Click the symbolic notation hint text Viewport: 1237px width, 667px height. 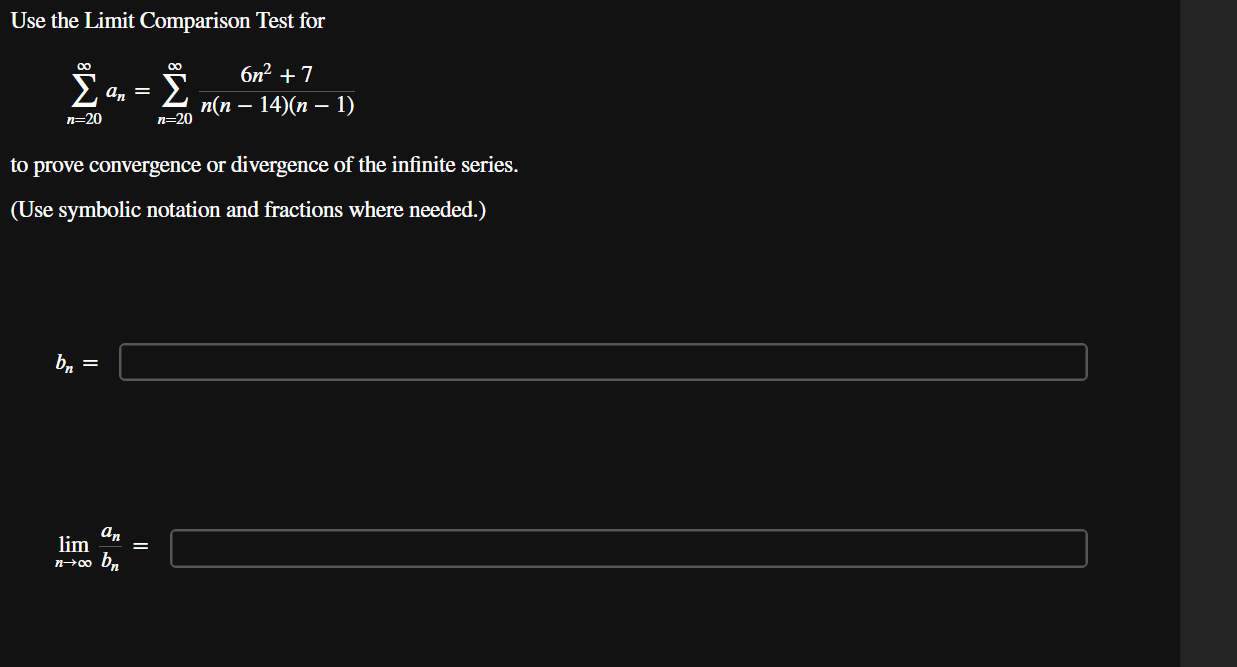246,209
